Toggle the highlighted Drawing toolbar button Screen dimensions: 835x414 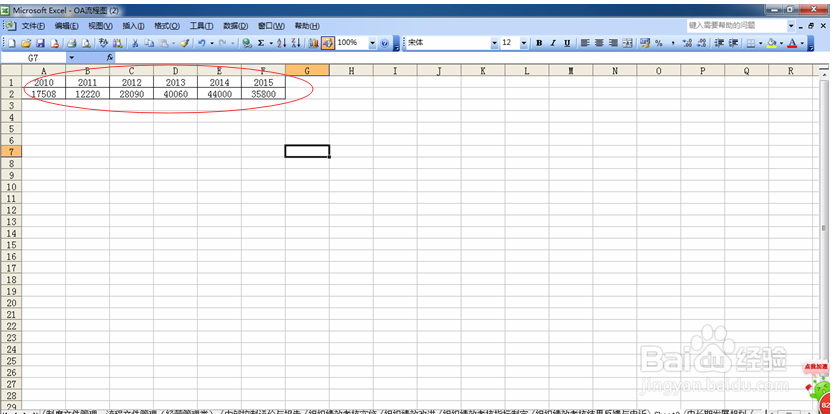coord(328,43)
